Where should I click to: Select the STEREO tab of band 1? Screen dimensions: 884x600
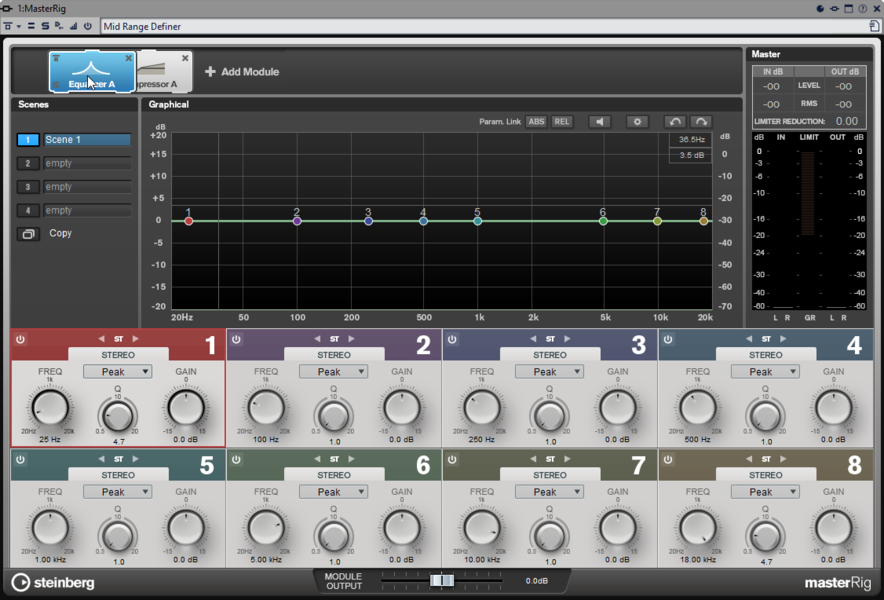pyautogui.click(x=118, y=355)
